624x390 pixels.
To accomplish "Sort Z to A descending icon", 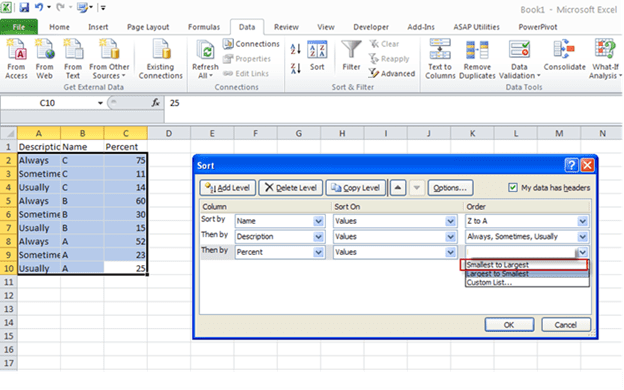I will coord(295,69).
